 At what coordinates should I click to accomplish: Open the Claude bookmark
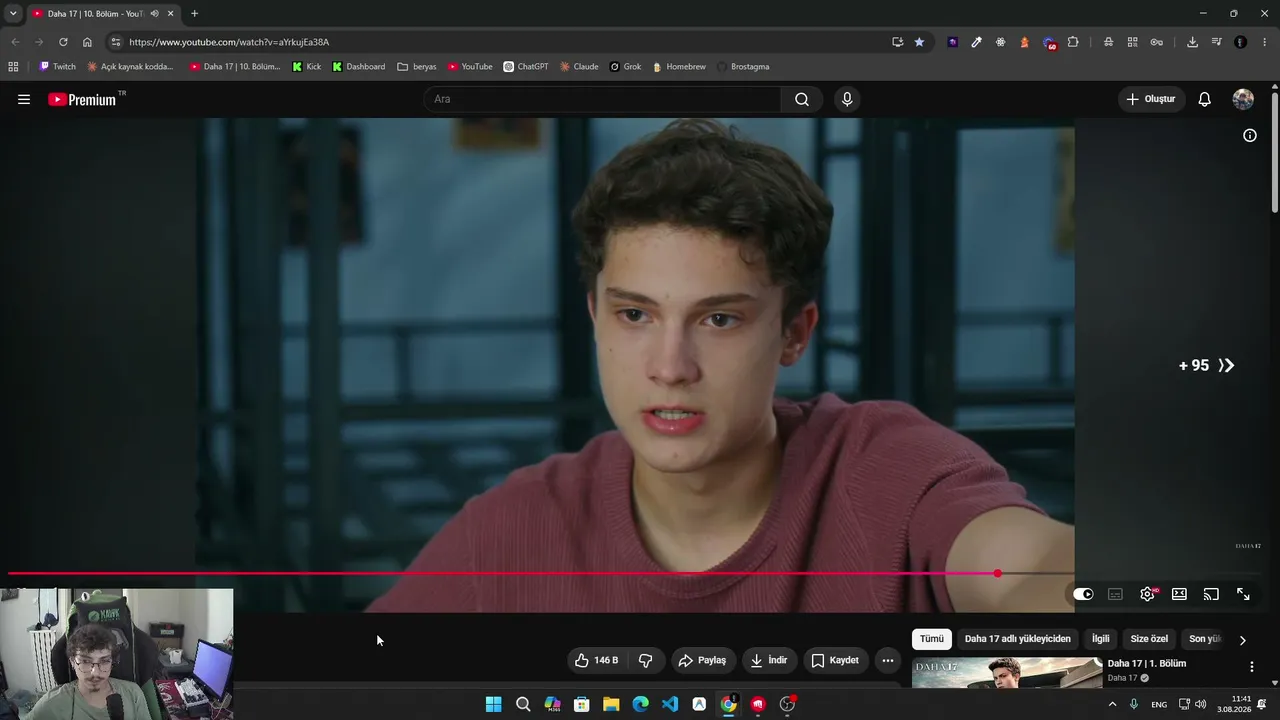pyautogui.click(x=579, y=67)
